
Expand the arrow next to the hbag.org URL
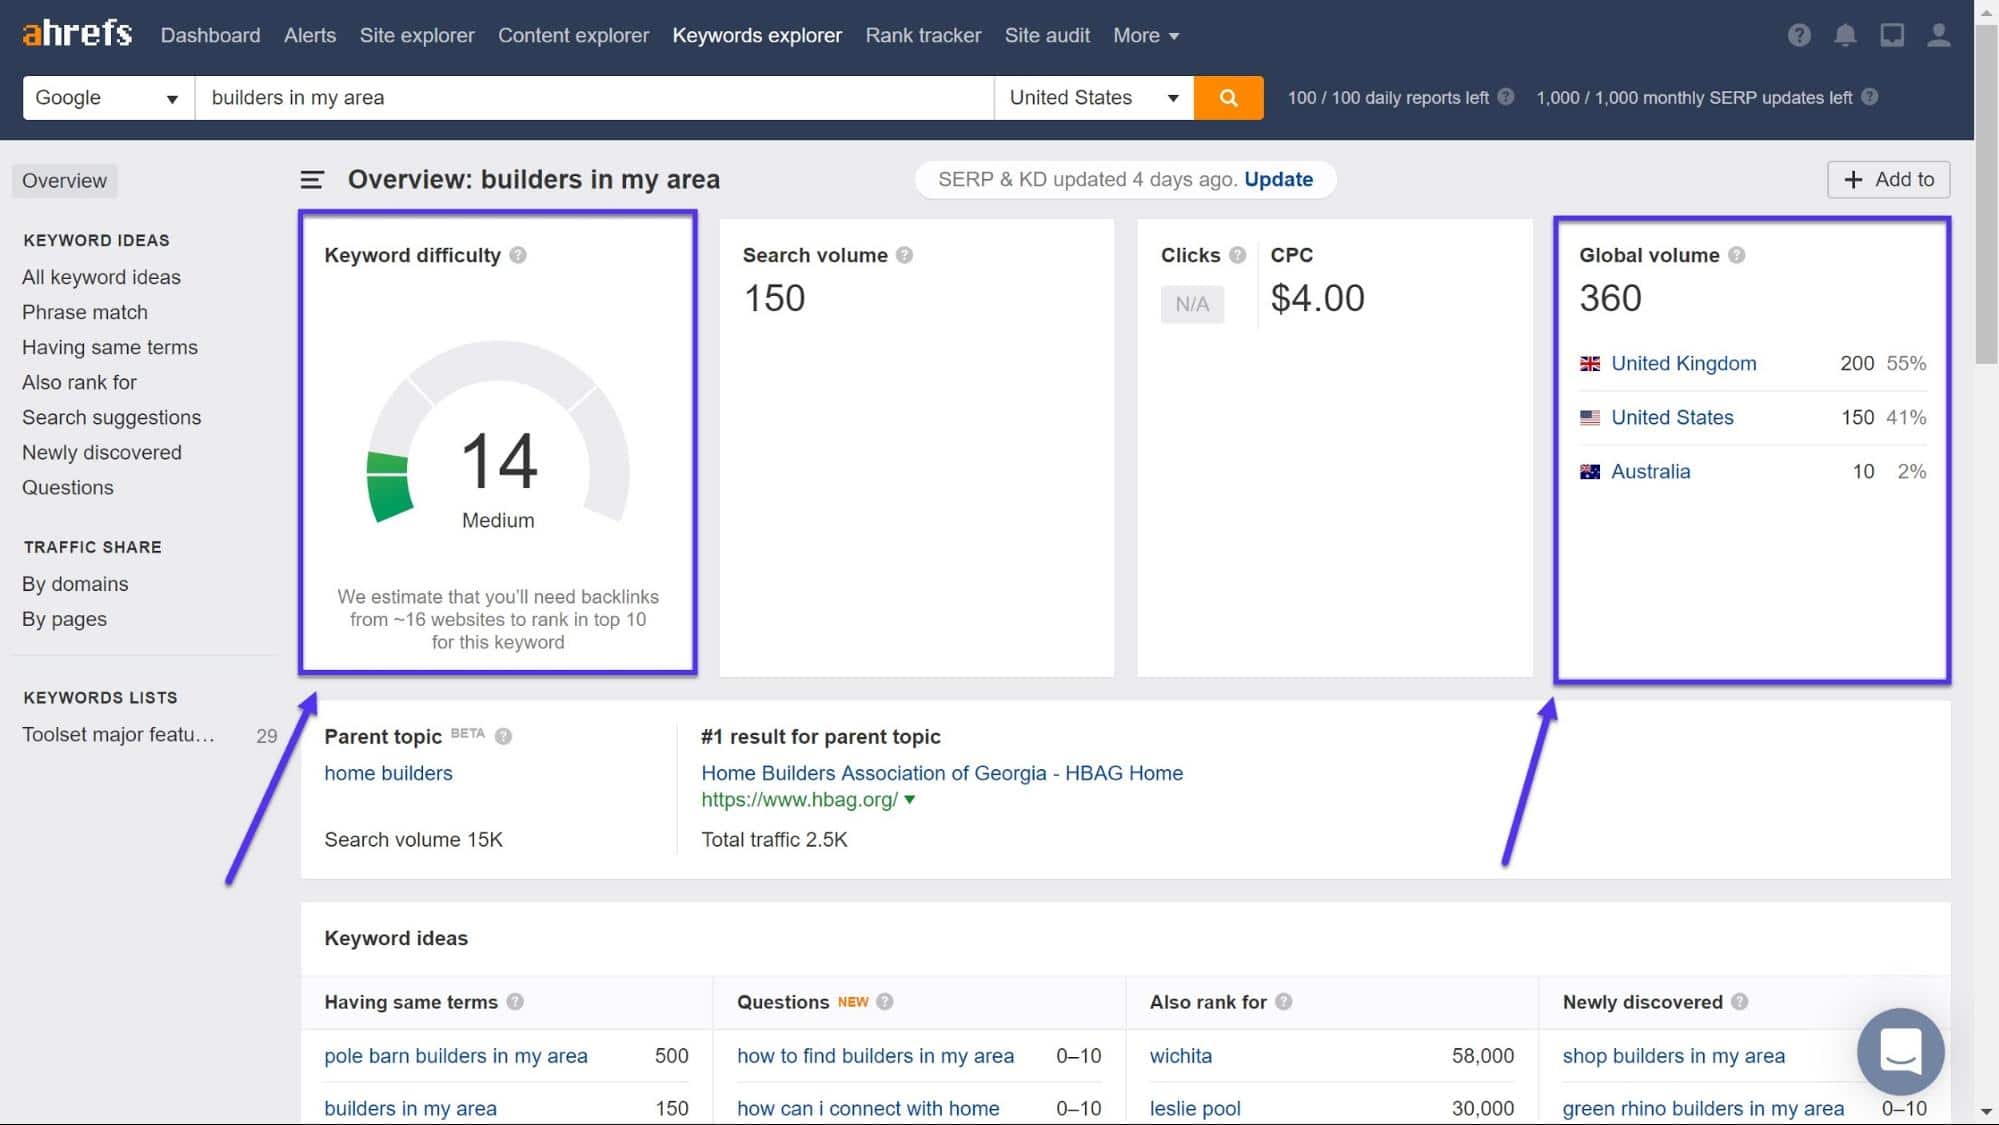909,800
